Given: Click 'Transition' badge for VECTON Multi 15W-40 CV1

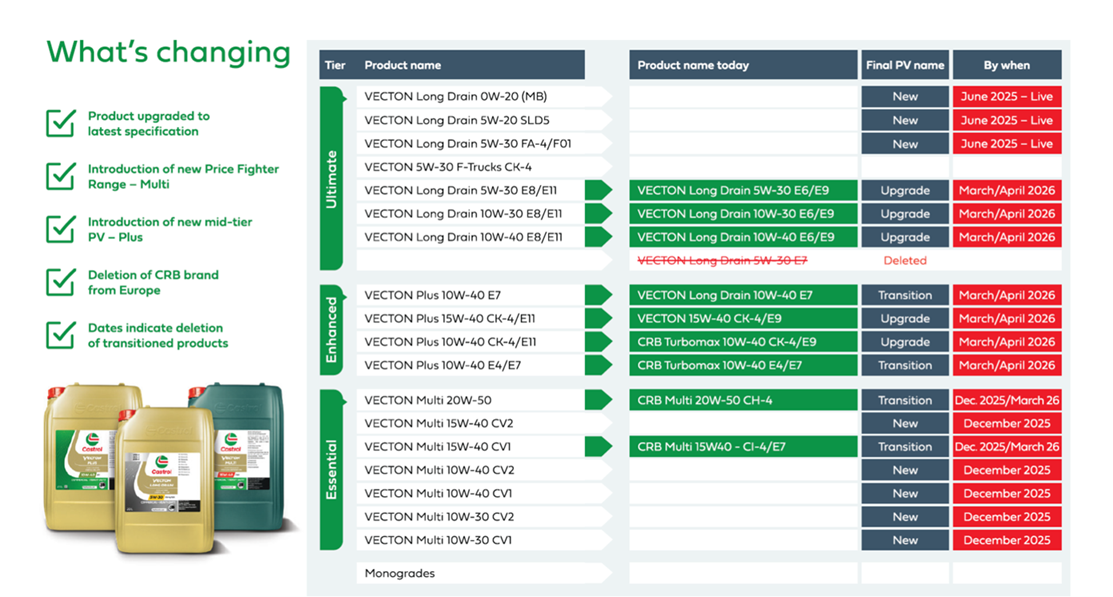Looking at the screenshot, I should click(905, 447).
